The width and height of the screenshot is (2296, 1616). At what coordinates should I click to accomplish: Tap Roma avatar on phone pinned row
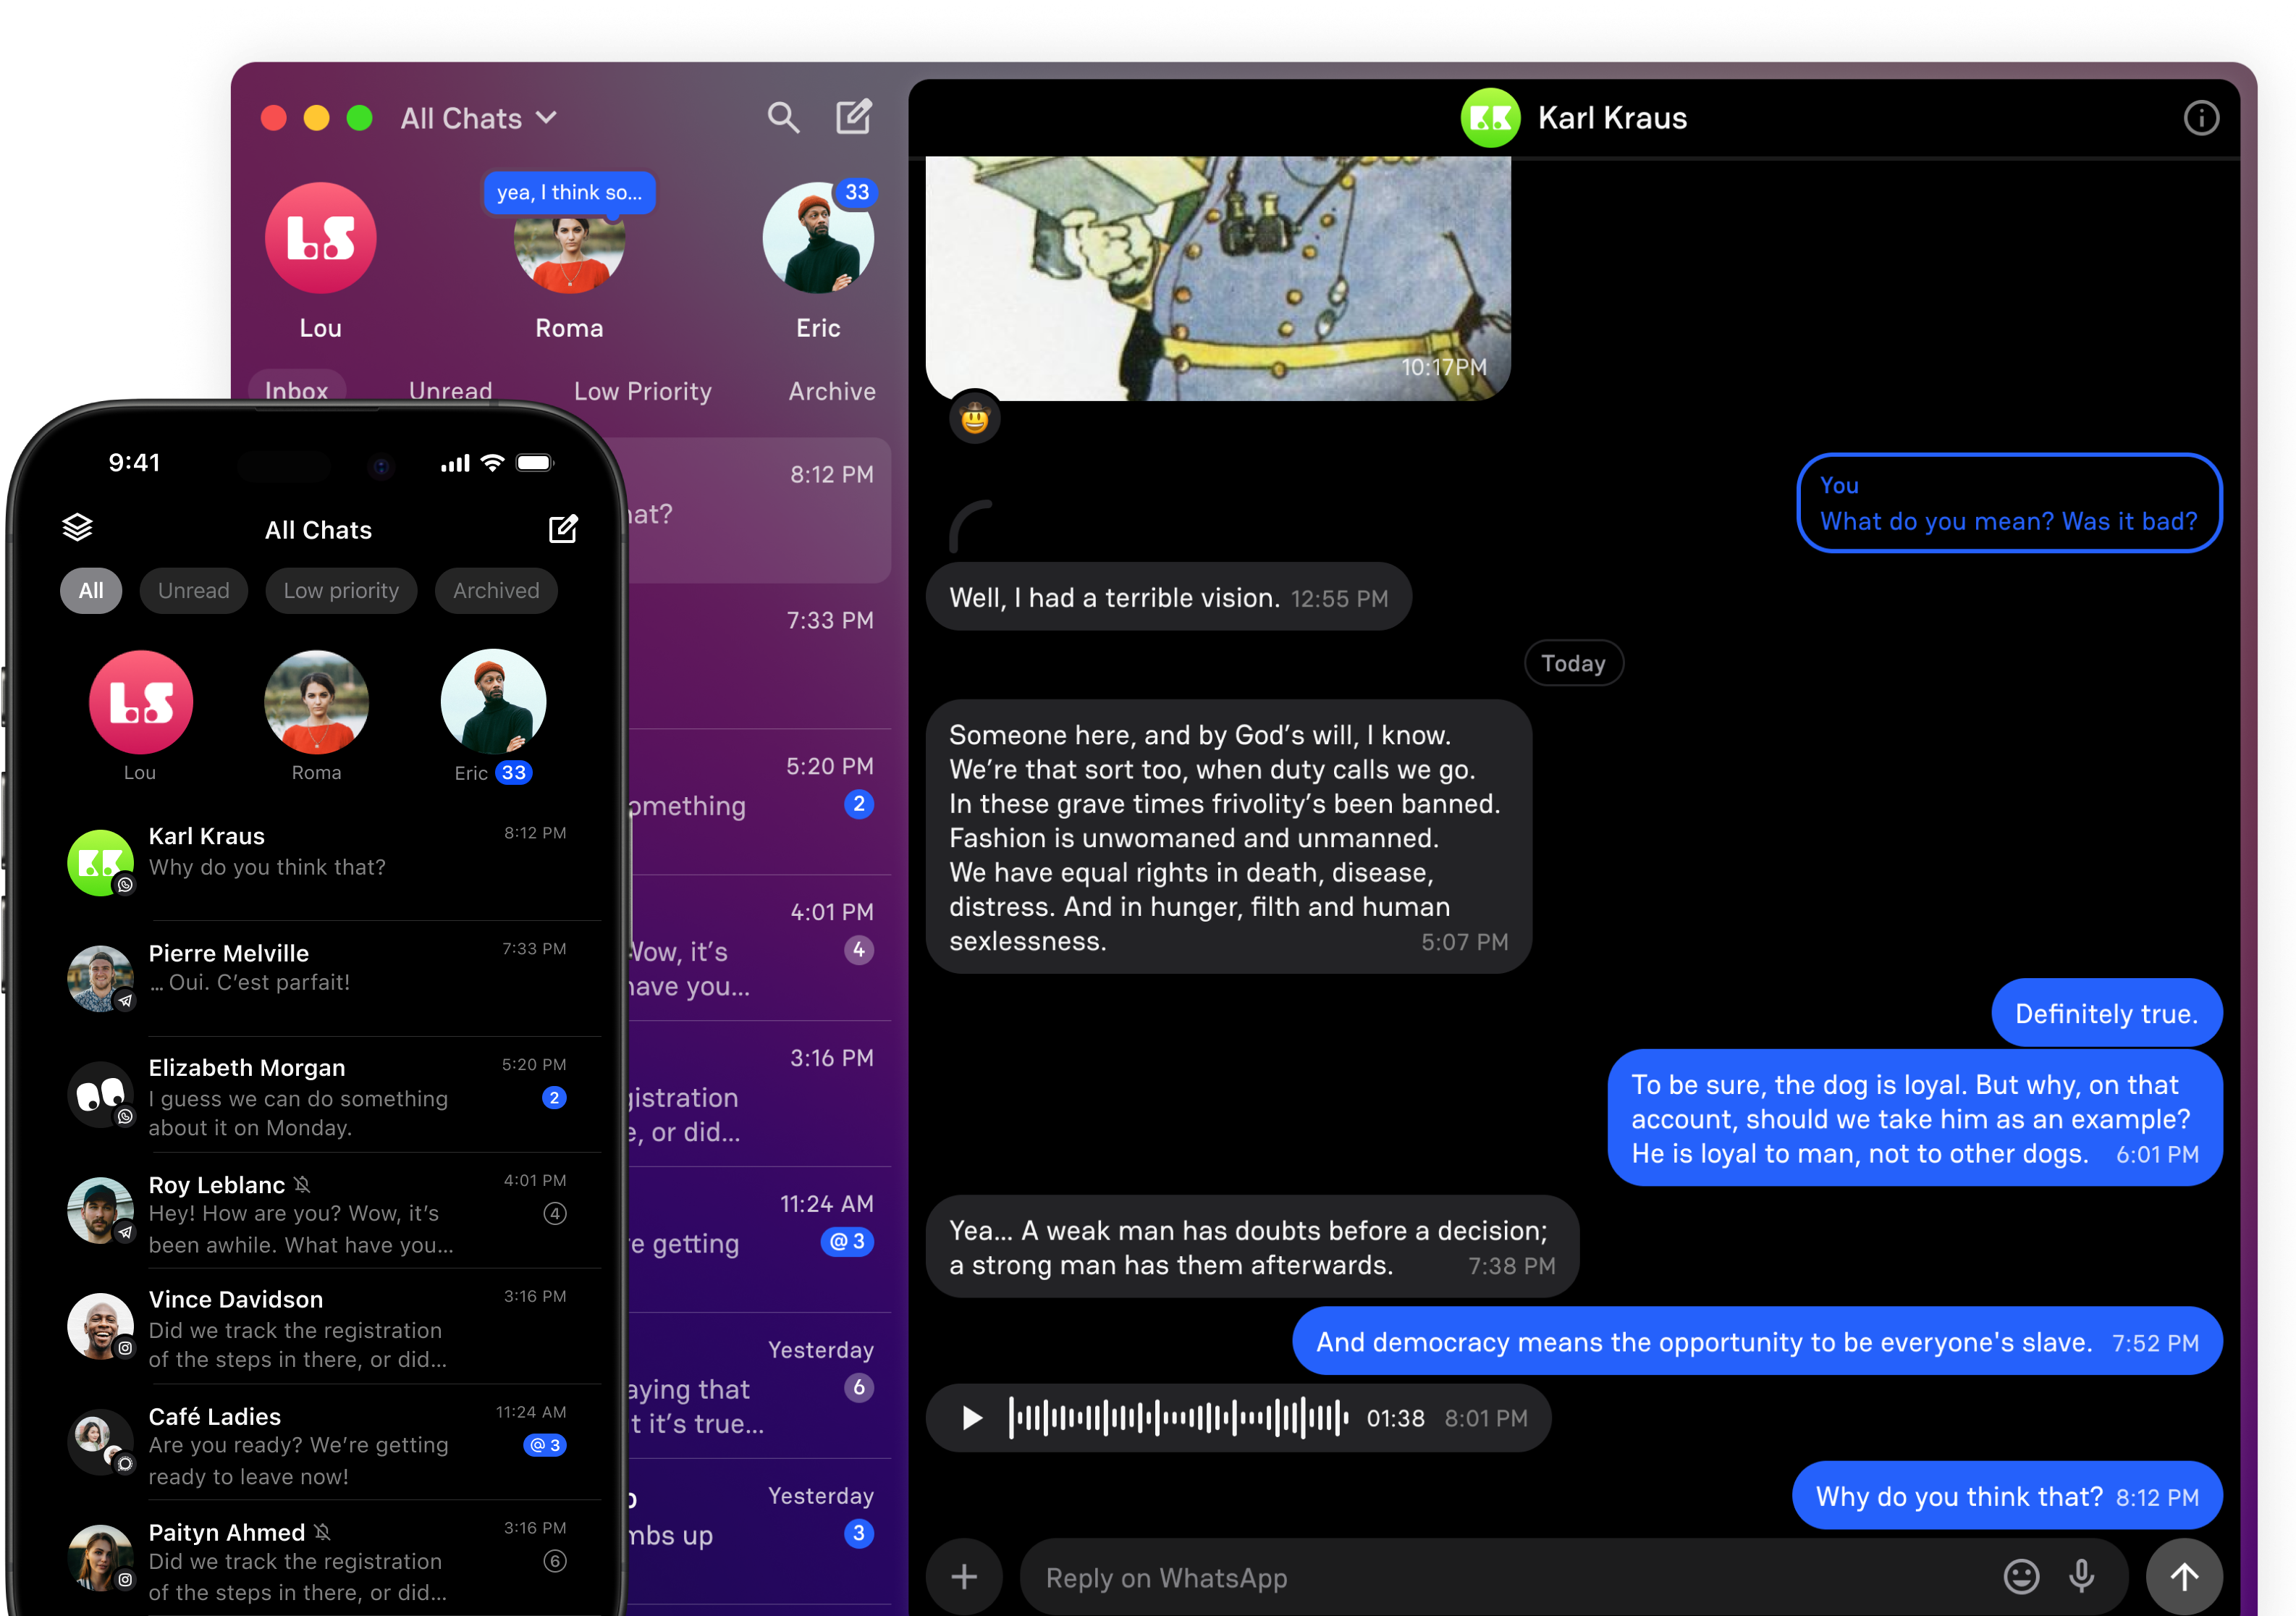317,702
